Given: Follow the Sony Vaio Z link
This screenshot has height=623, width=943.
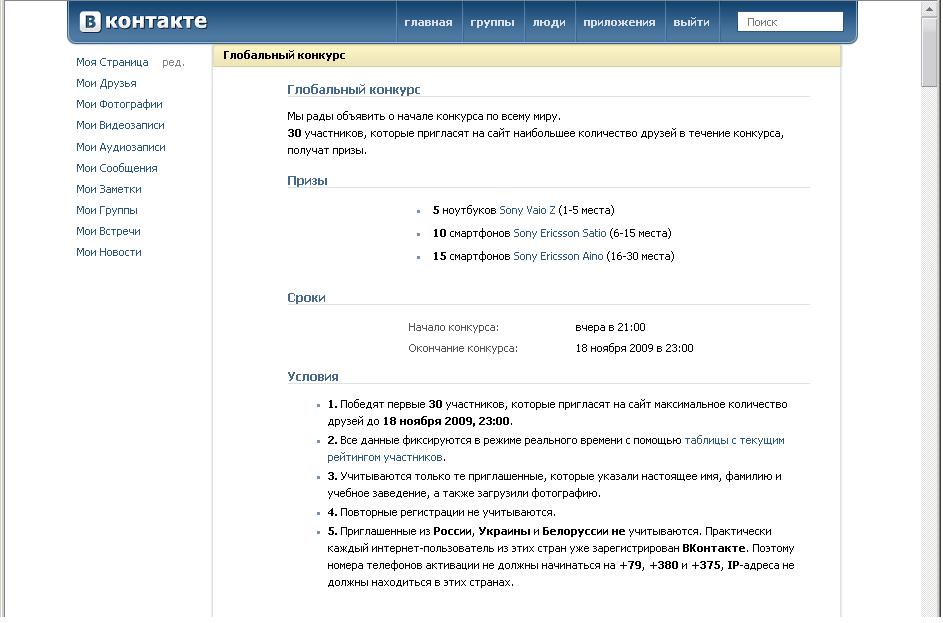Looking at the screenshot, I should [x=527, y=210].
